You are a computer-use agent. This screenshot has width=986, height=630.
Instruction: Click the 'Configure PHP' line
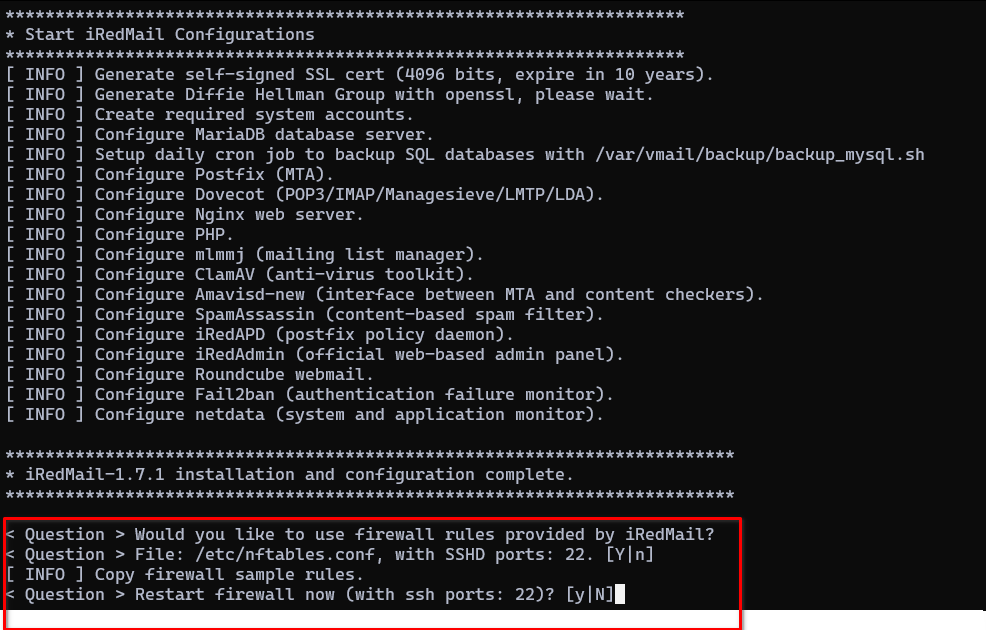pyautogui.click(x=119, y=235)
